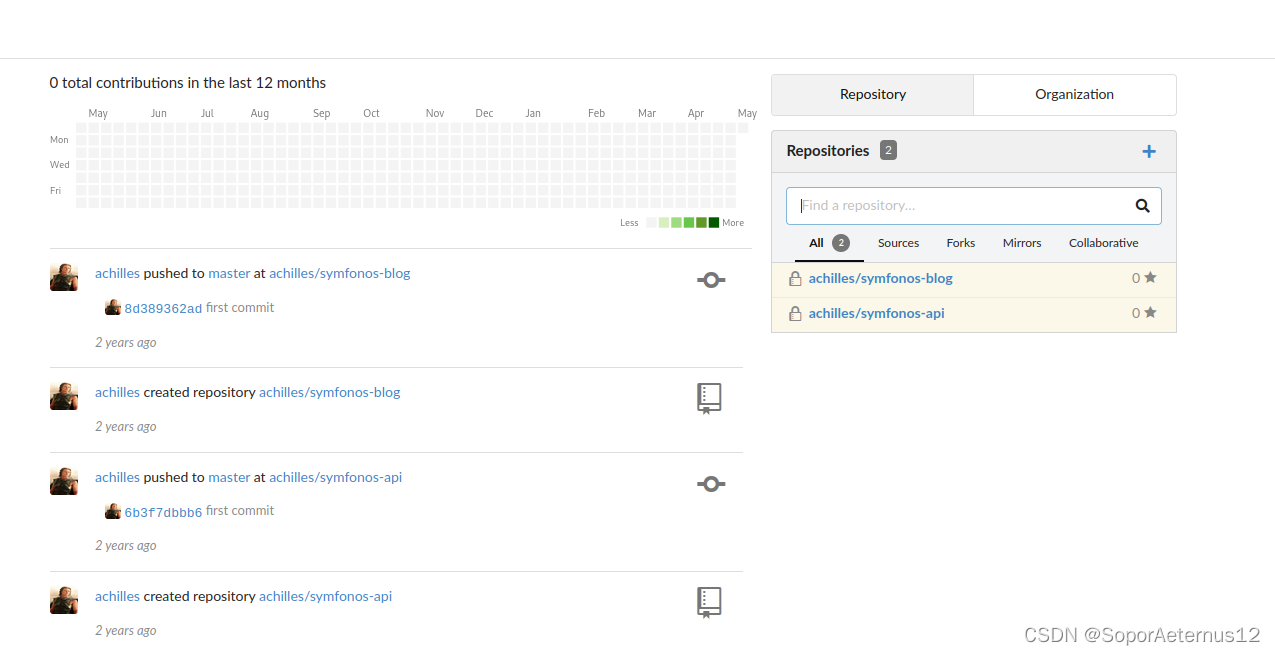Click the lock icon beside achilles/symfonos-blog
The image size is (1275, 655).
pyautogui.click(x=795, y=279)
